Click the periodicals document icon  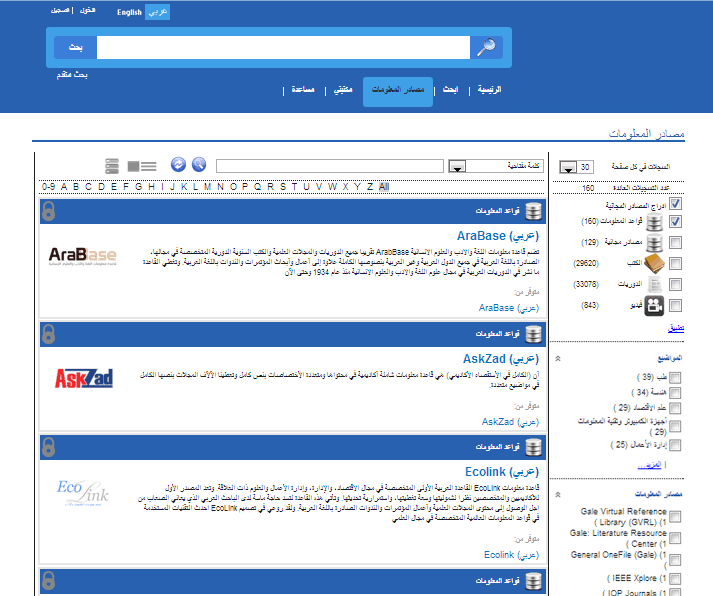[654, 285]
